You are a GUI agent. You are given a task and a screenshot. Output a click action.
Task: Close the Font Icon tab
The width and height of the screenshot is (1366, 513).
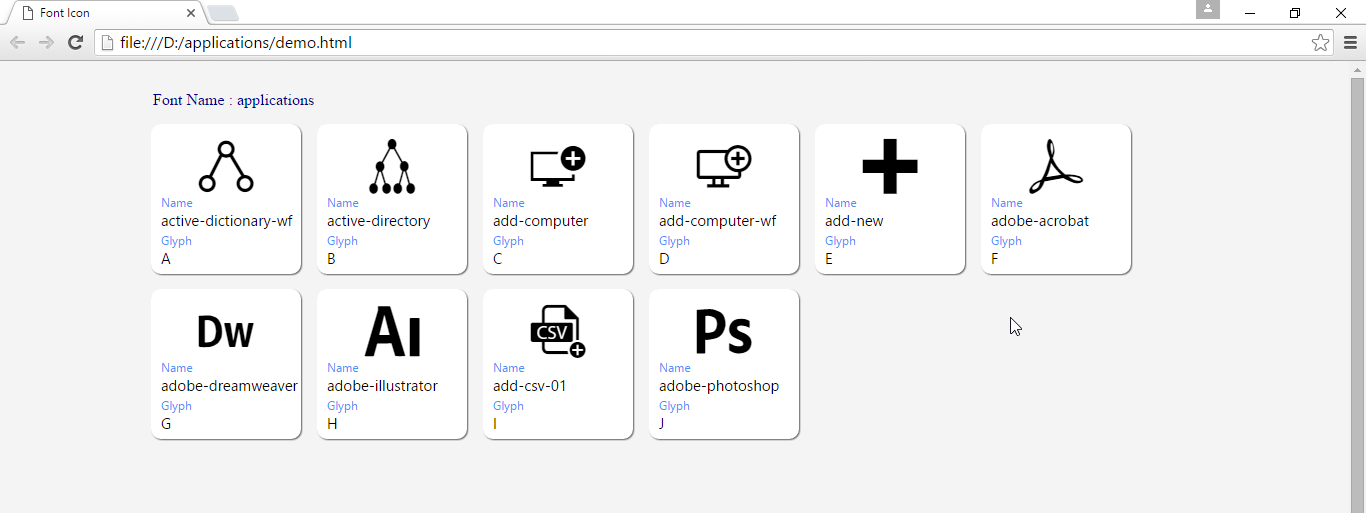[191, 13]
